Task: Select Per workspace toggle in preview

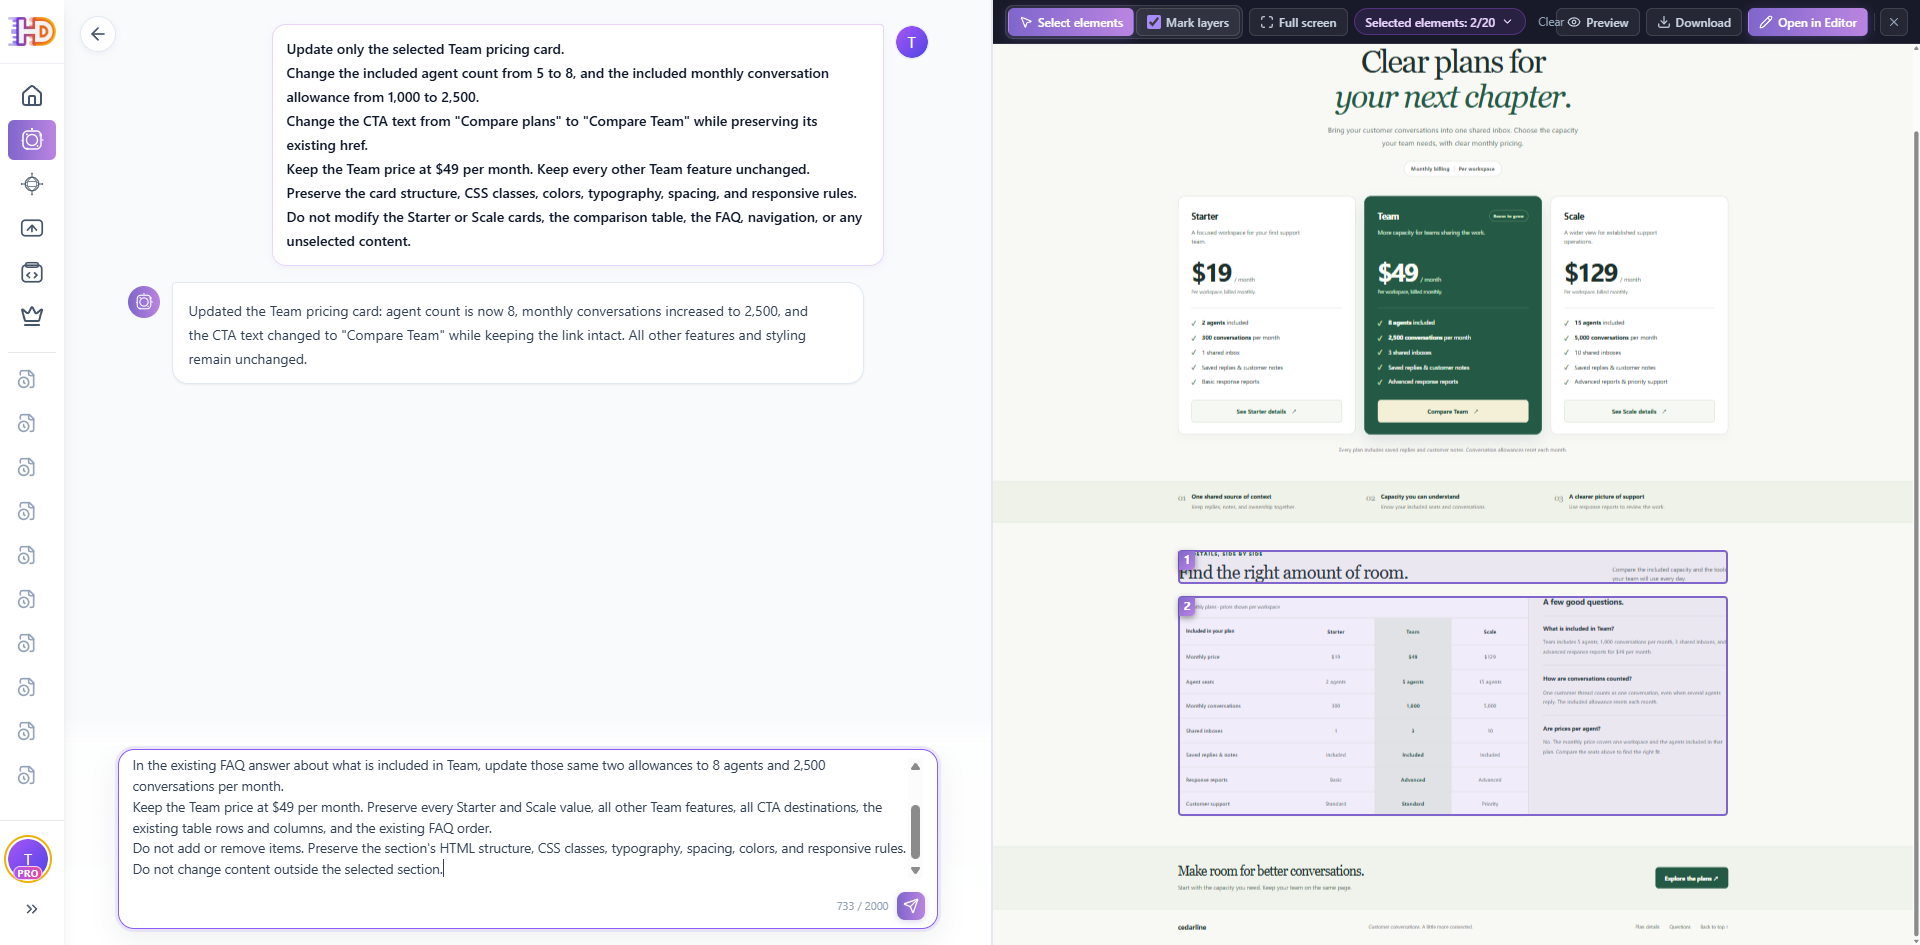Action: 1476,169
